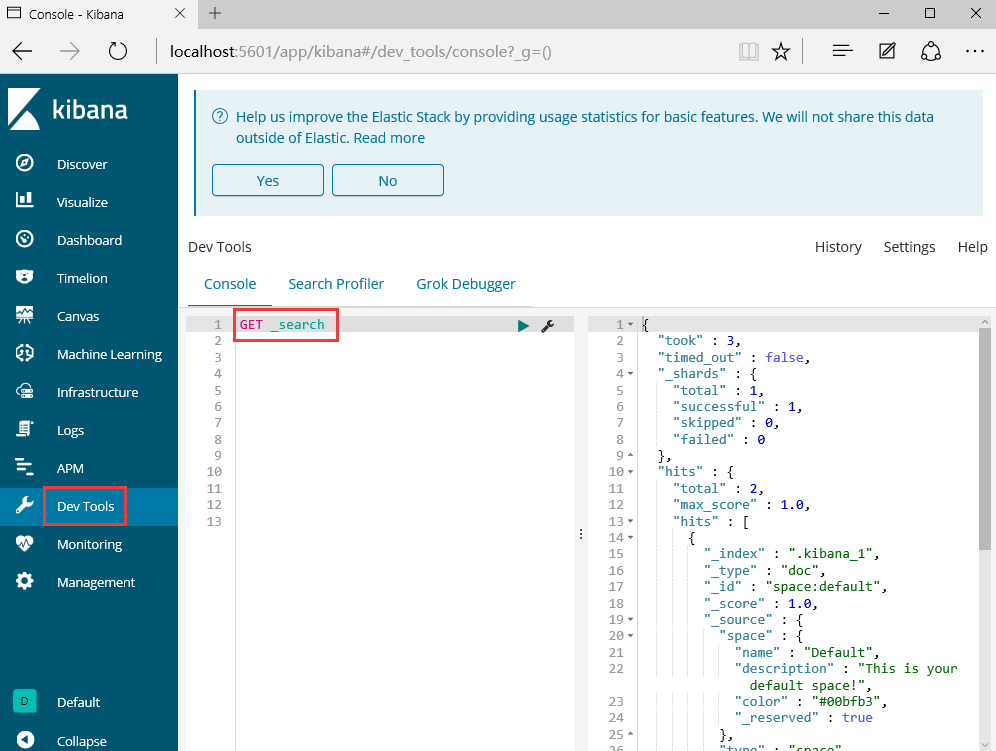The height and width of the screenshot is (751, 996).
Task: Open the Dev Tools Settings menu
Action: point(909,247)
